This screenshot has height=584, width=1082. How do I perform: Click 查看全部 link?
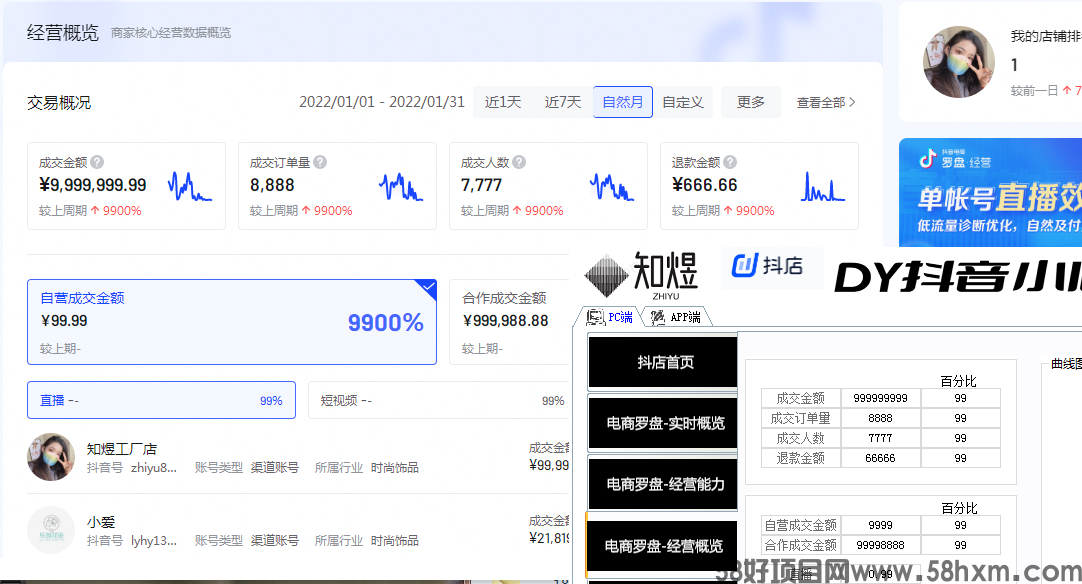pyautogui.click(x=826, y=102)
